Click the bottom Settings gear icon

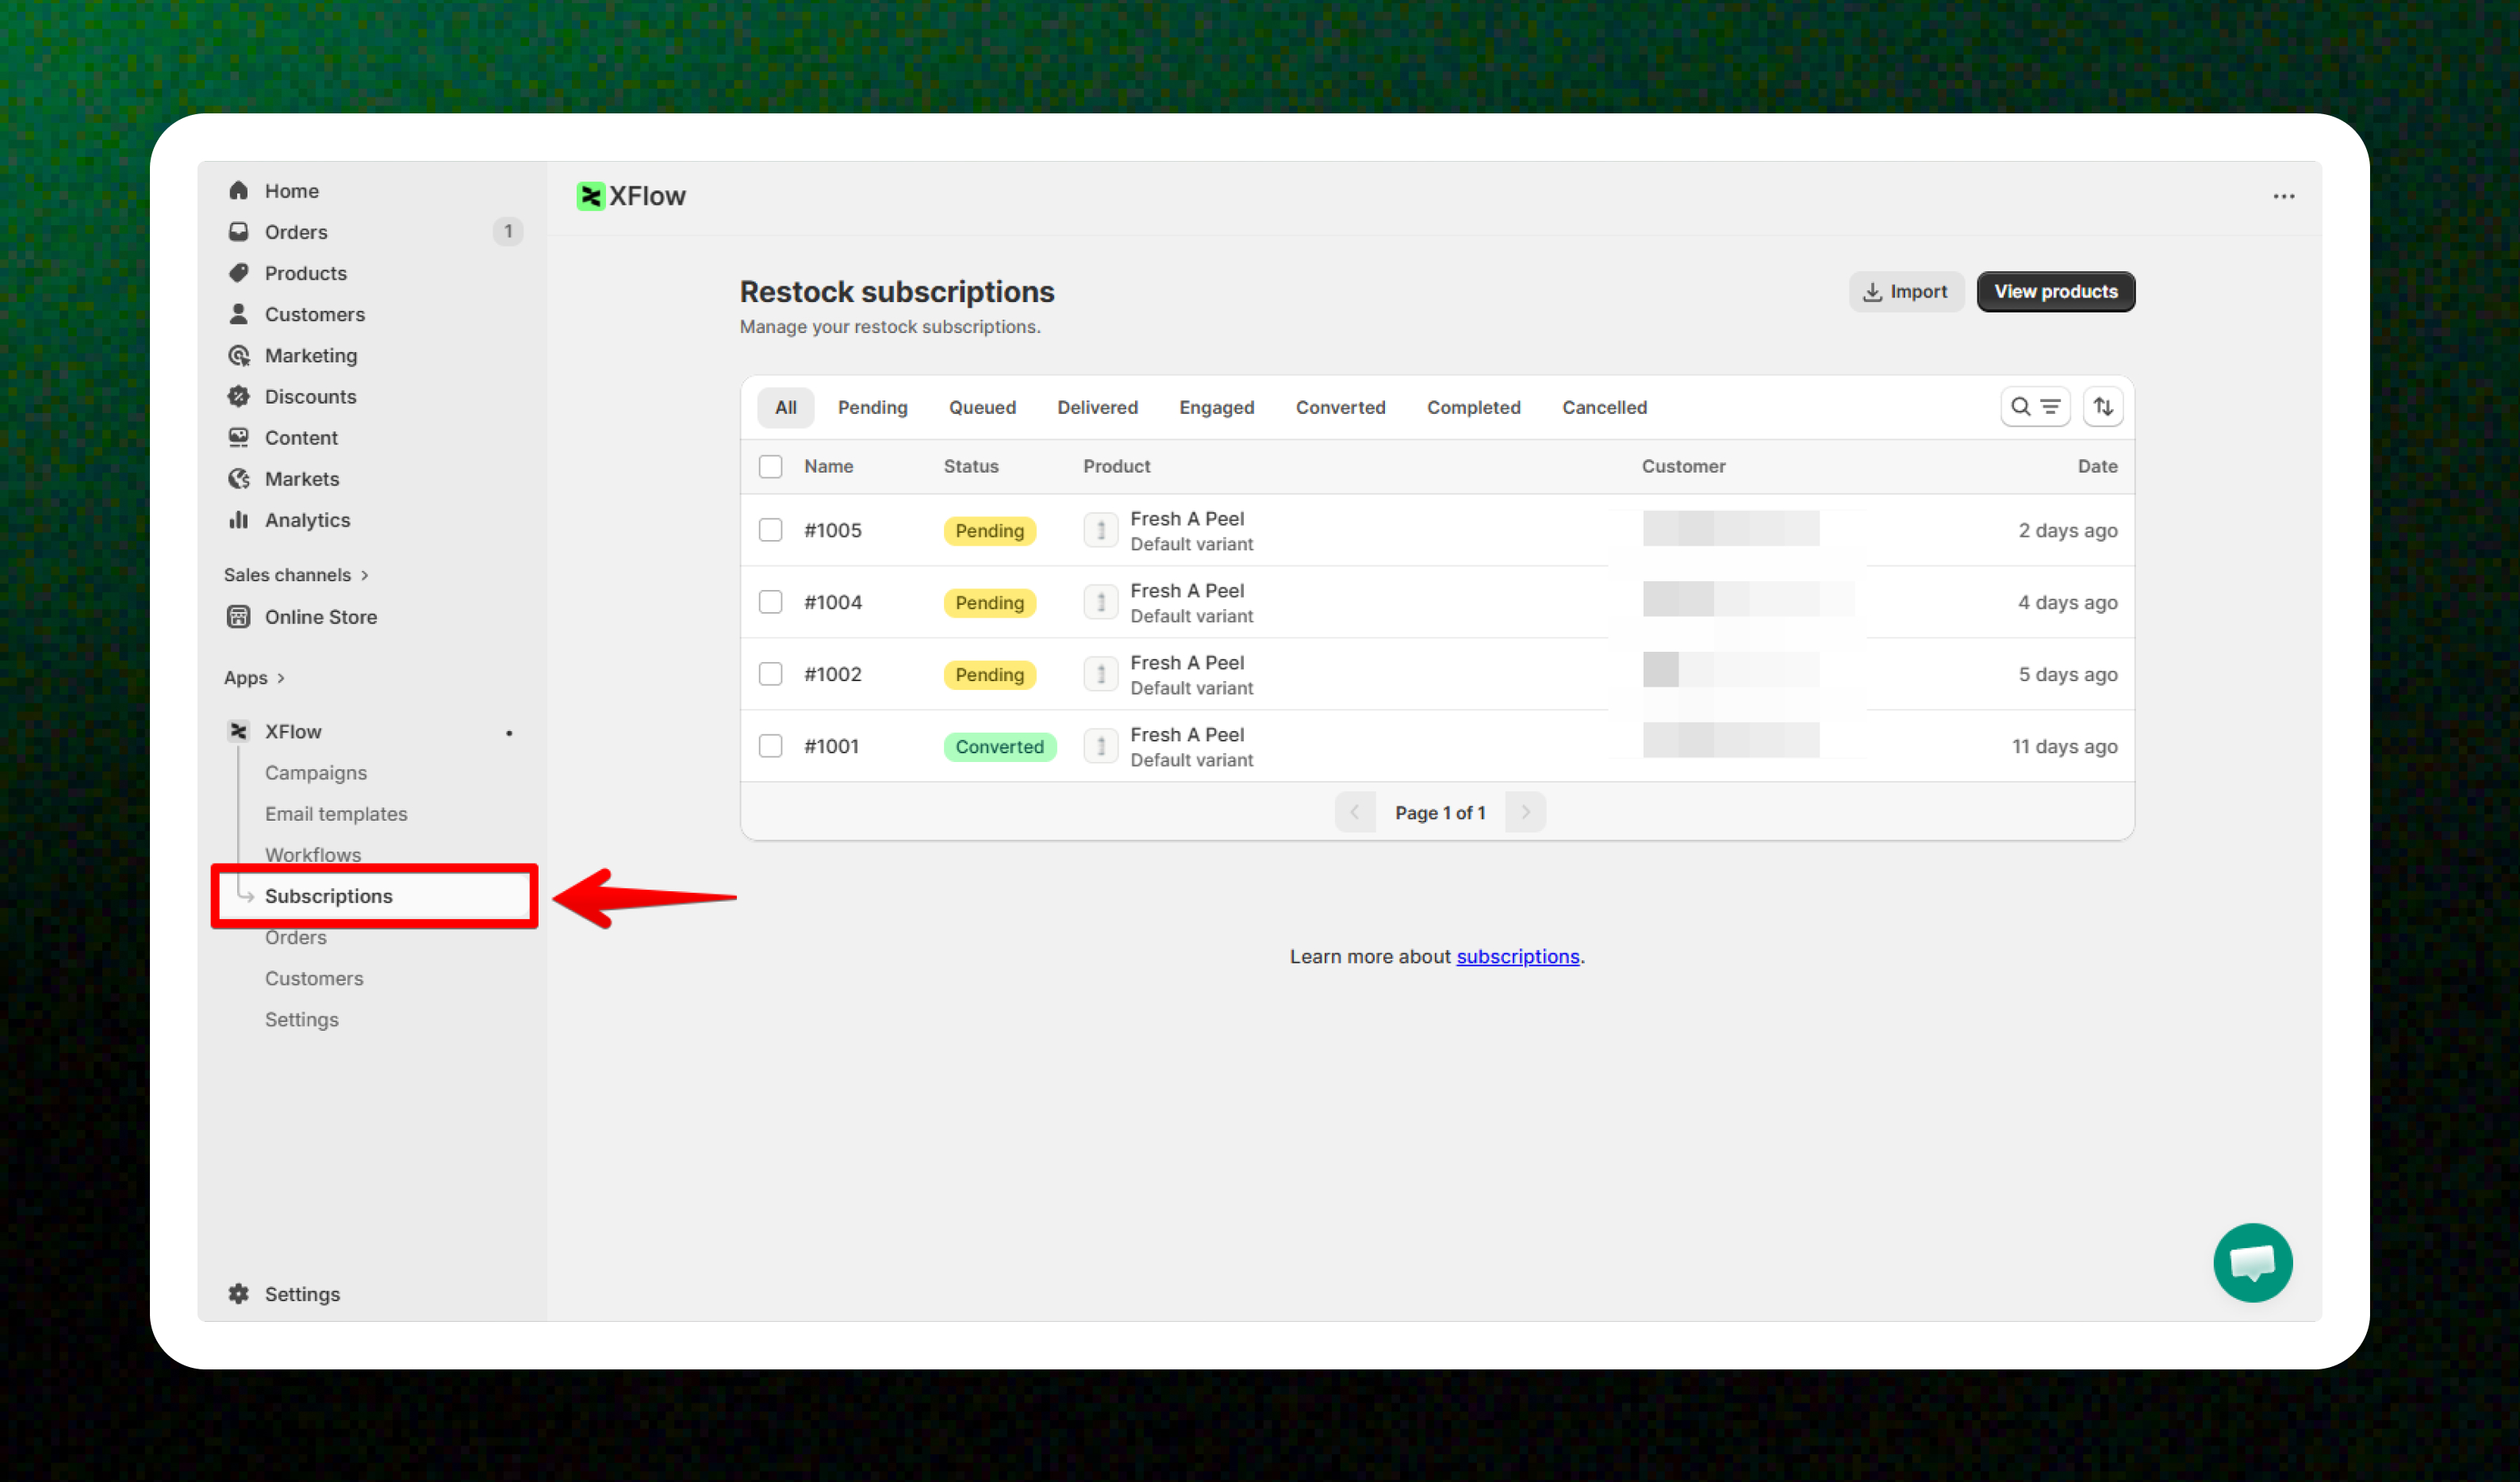click(238, 1293)
